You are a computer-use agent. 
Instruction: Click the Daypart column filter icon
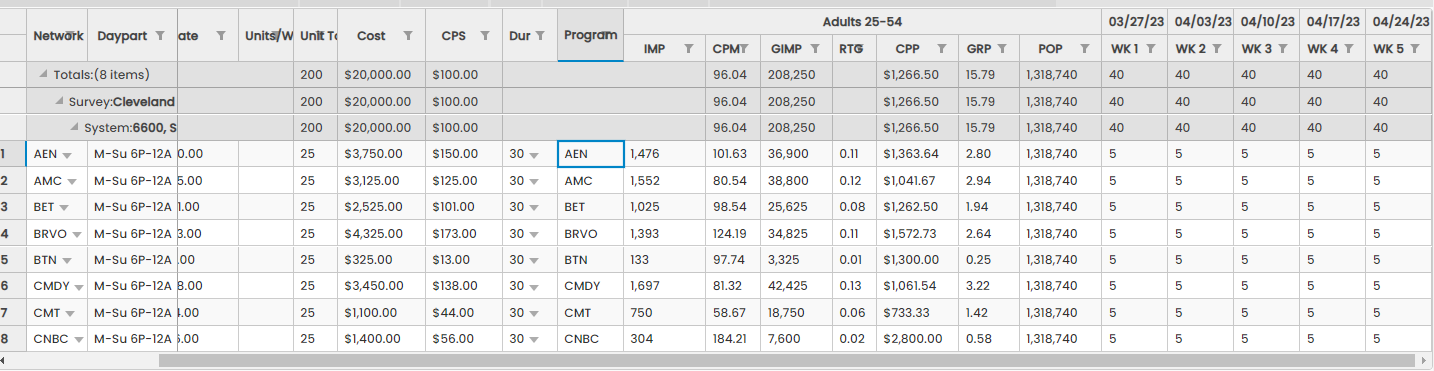(x=160, y=36)
